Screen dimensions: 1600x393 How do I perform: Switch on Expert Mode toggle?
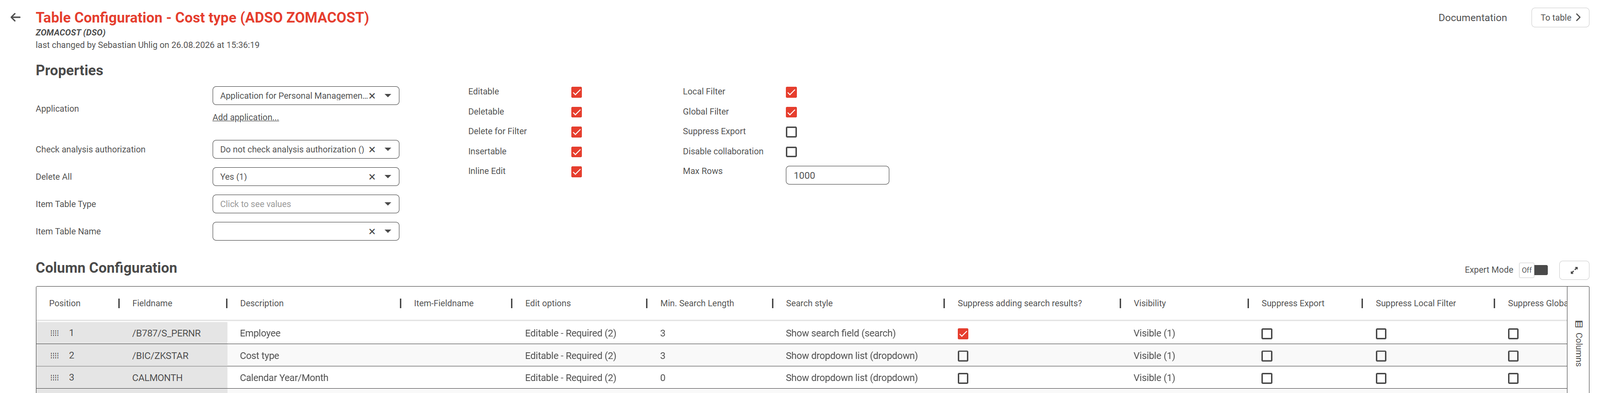click(x=1534, y=270)
